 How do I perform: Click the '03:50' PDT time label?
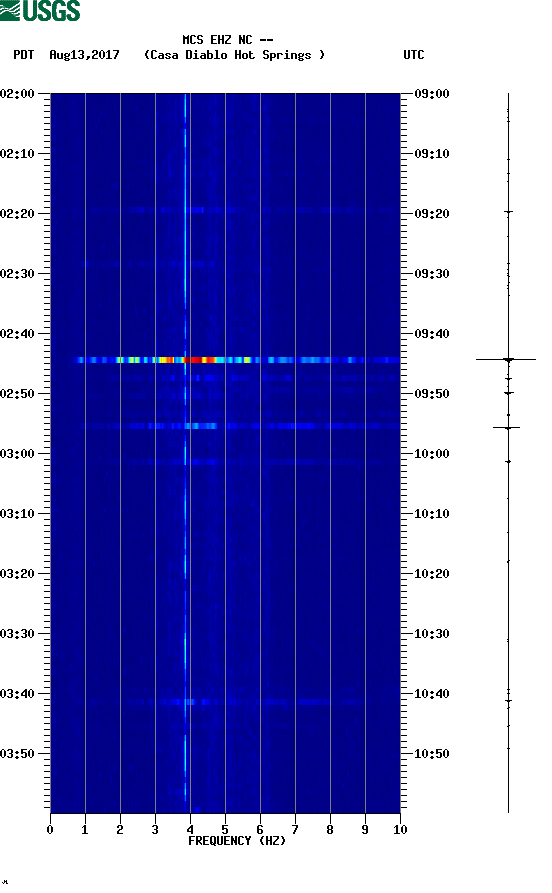[x=17, y=754]
